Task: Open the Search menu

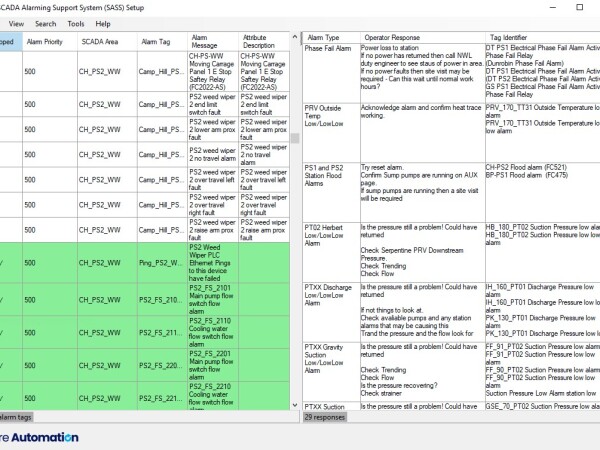Action: [46, 24]
